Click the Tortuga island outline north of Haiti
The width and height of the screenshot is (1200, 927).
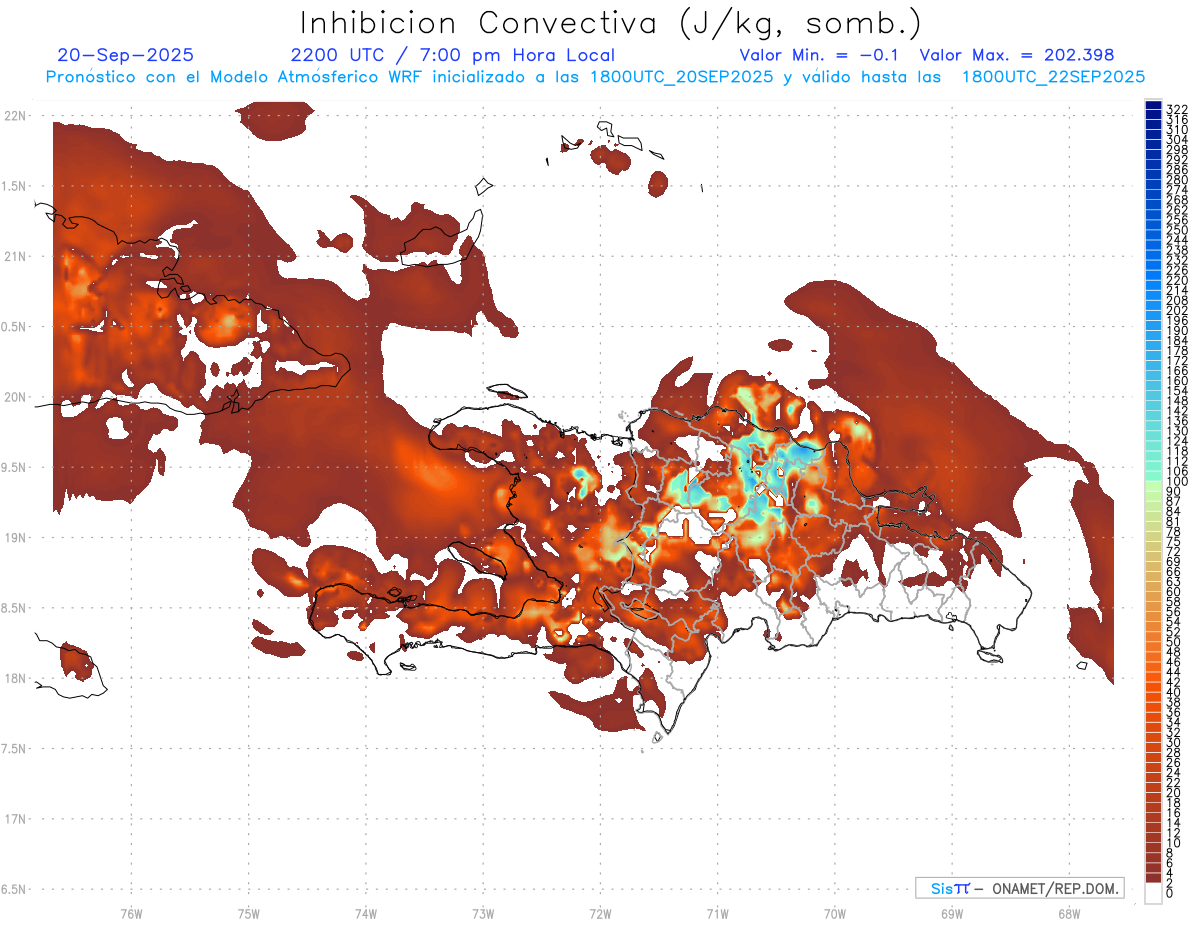507,391
